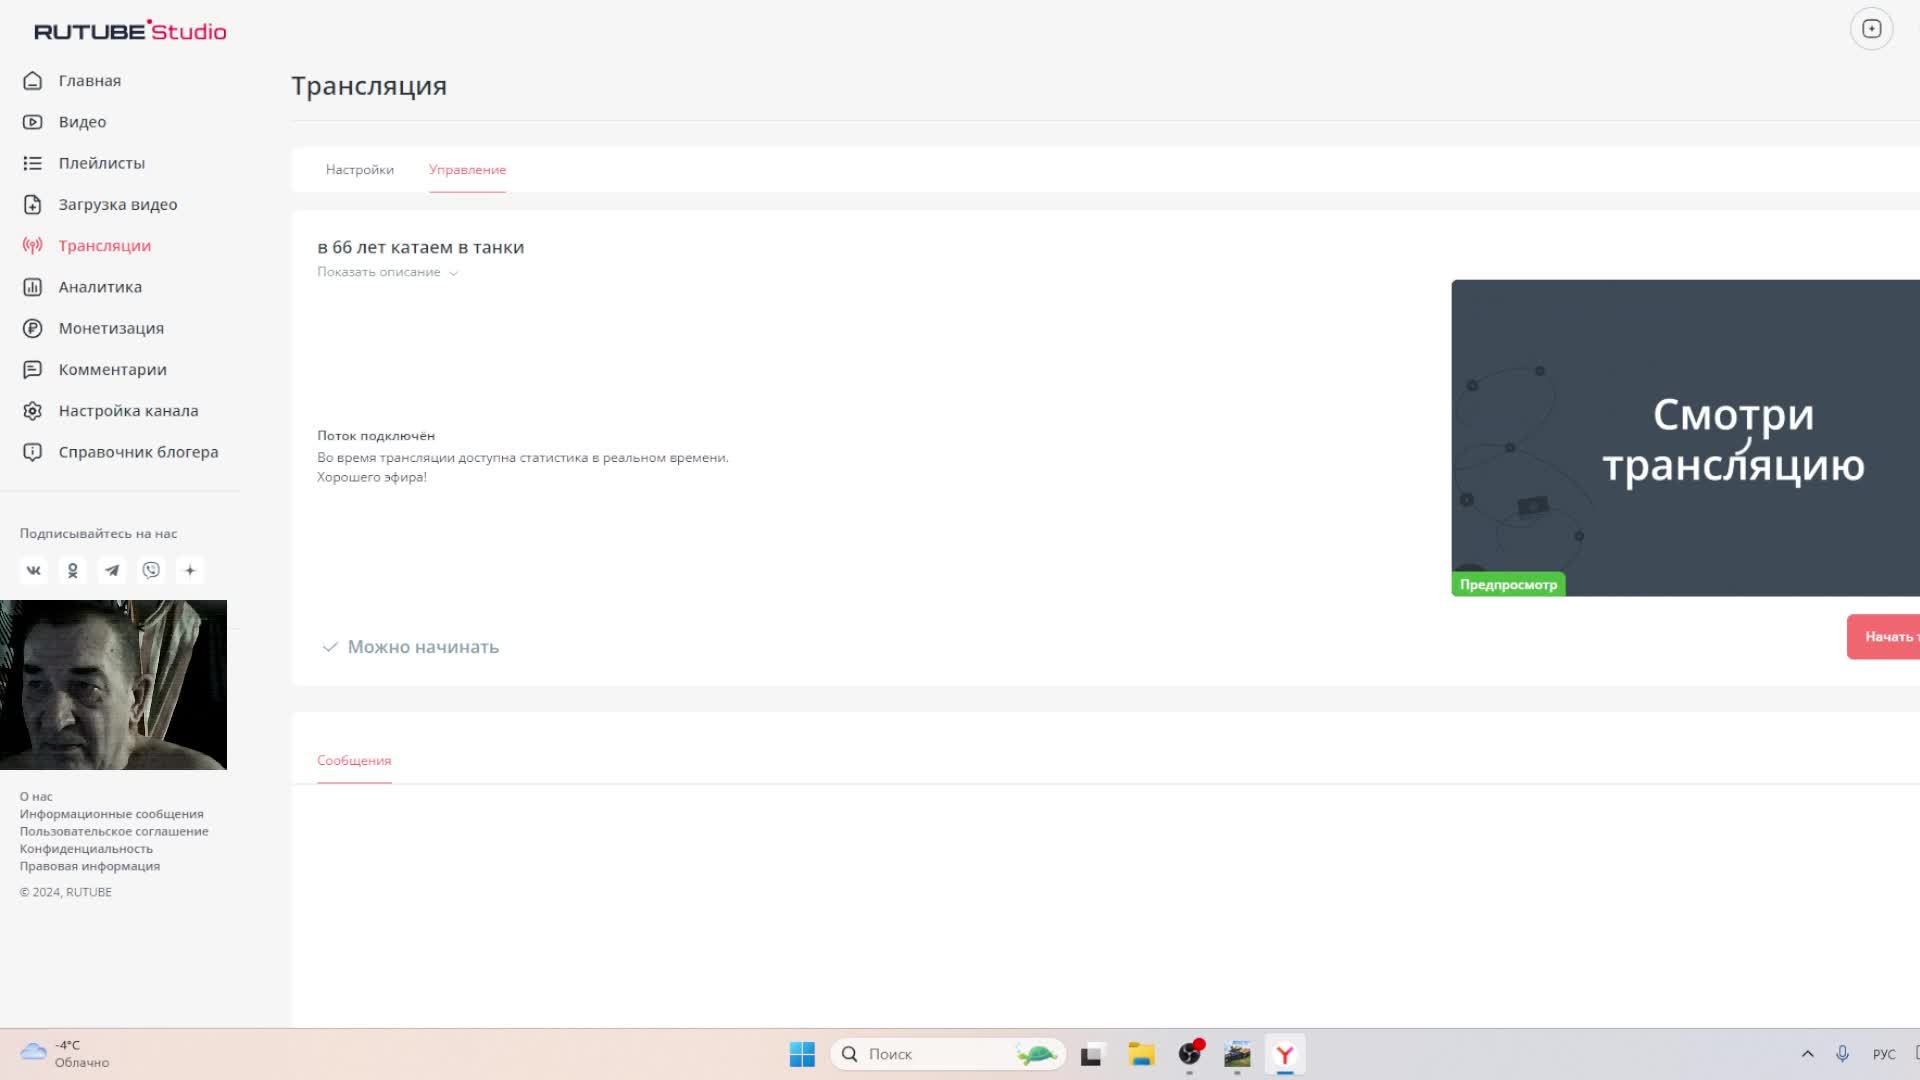Open the Odnoklassniki social icon
Screen dimensions: 1920x1080
72,570
